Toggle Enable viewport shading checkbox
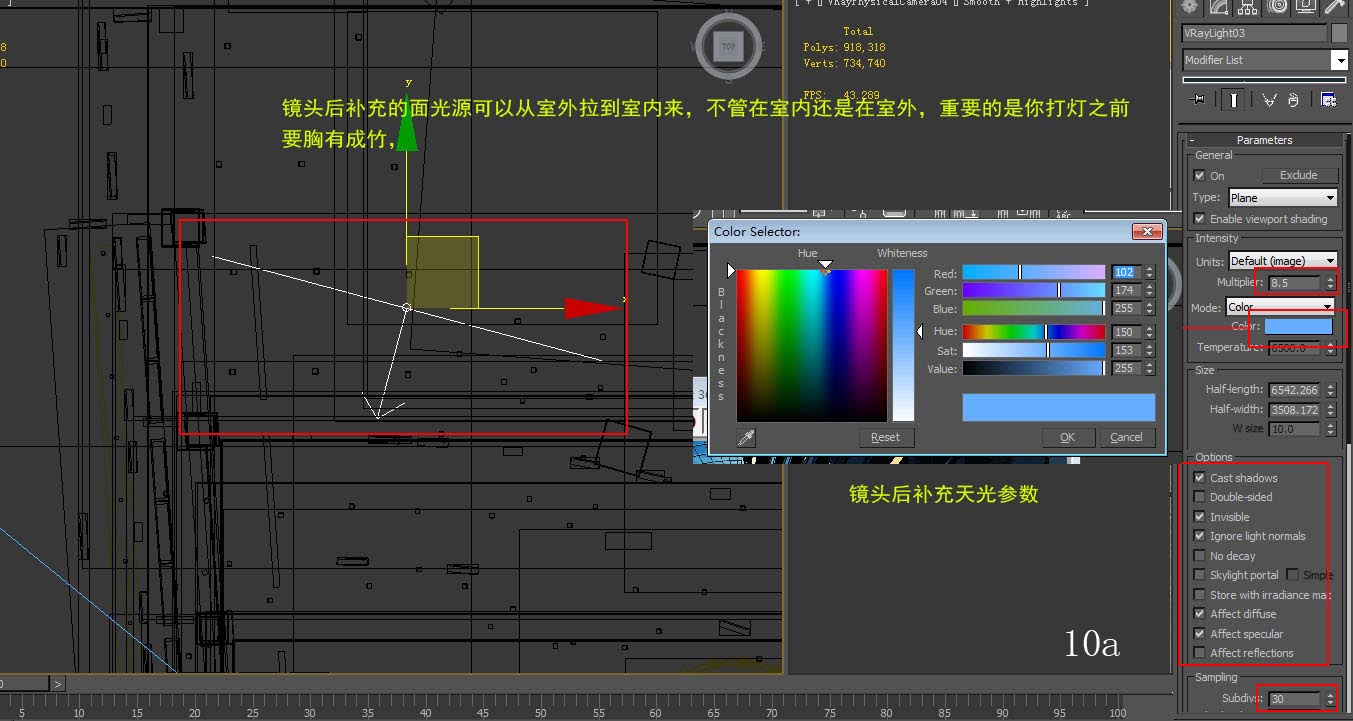This screenshot has width=1353, height=721. [x=1199, y=219]
